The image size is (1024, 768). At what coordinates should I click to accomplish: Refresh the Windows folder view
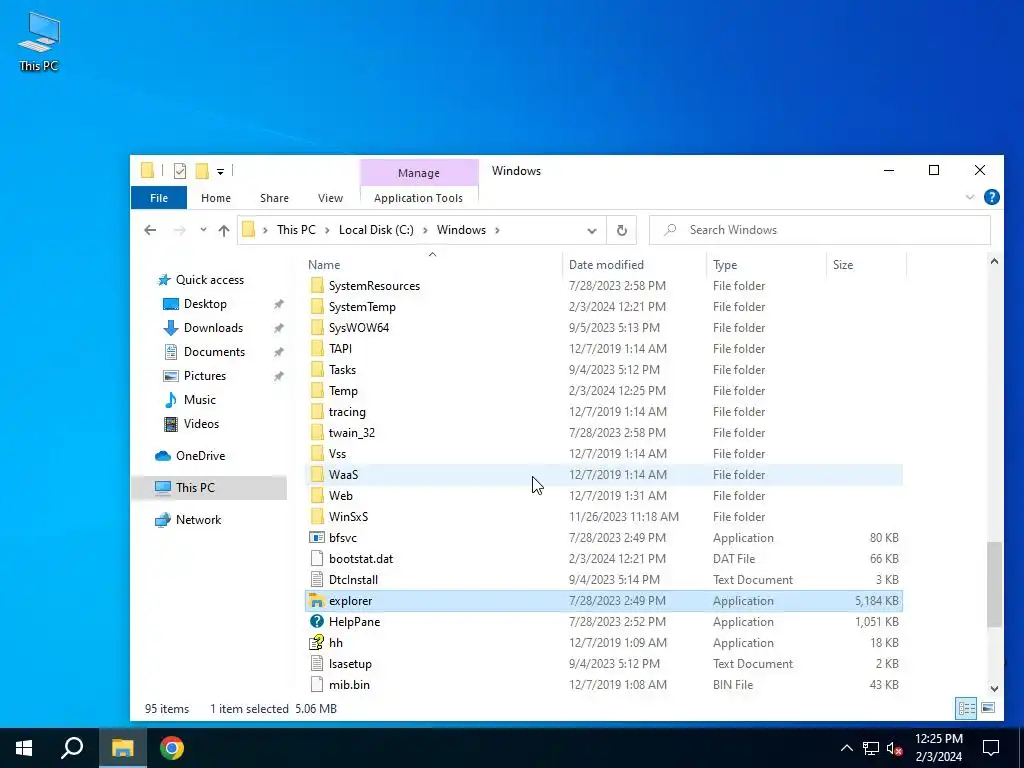tap(622, 230)
